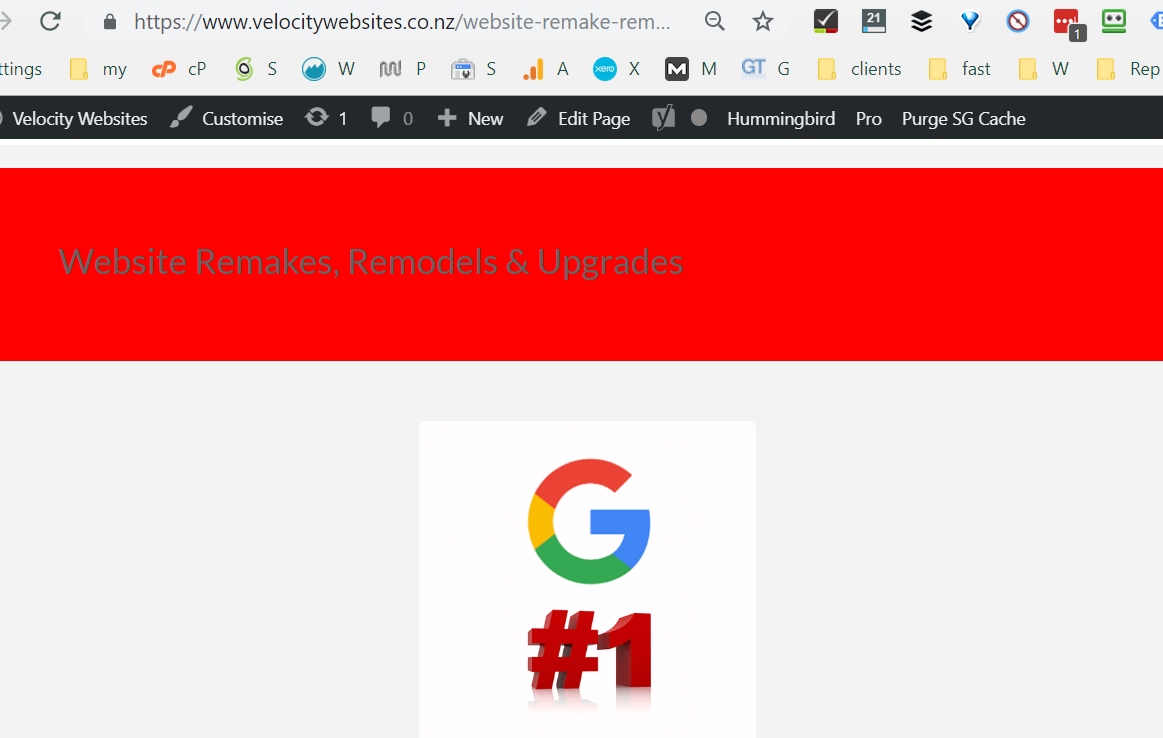Click Purge SG Cache

[963, 118]
